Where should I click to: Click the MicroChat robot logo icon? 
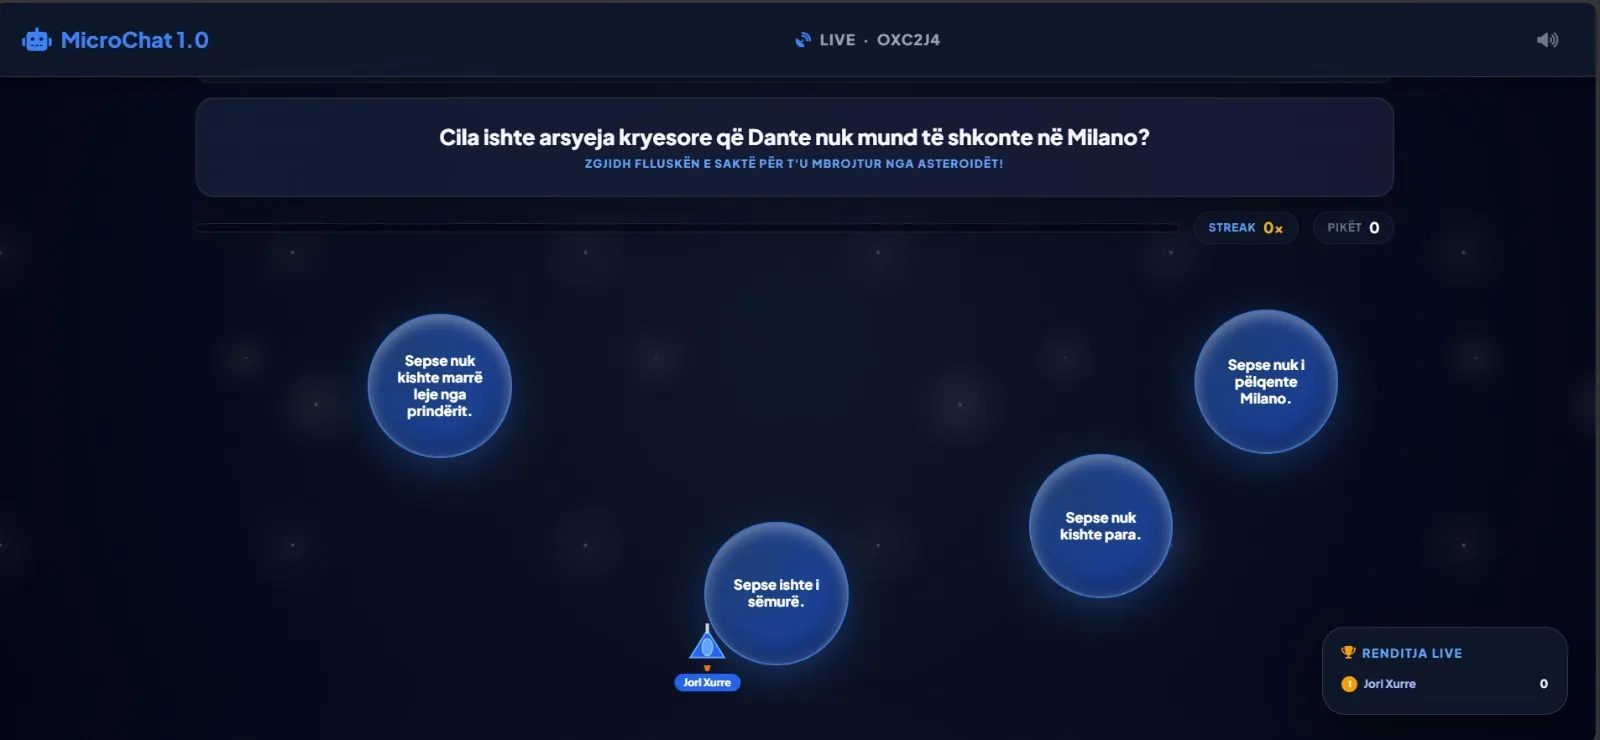(x=37, y=40)
